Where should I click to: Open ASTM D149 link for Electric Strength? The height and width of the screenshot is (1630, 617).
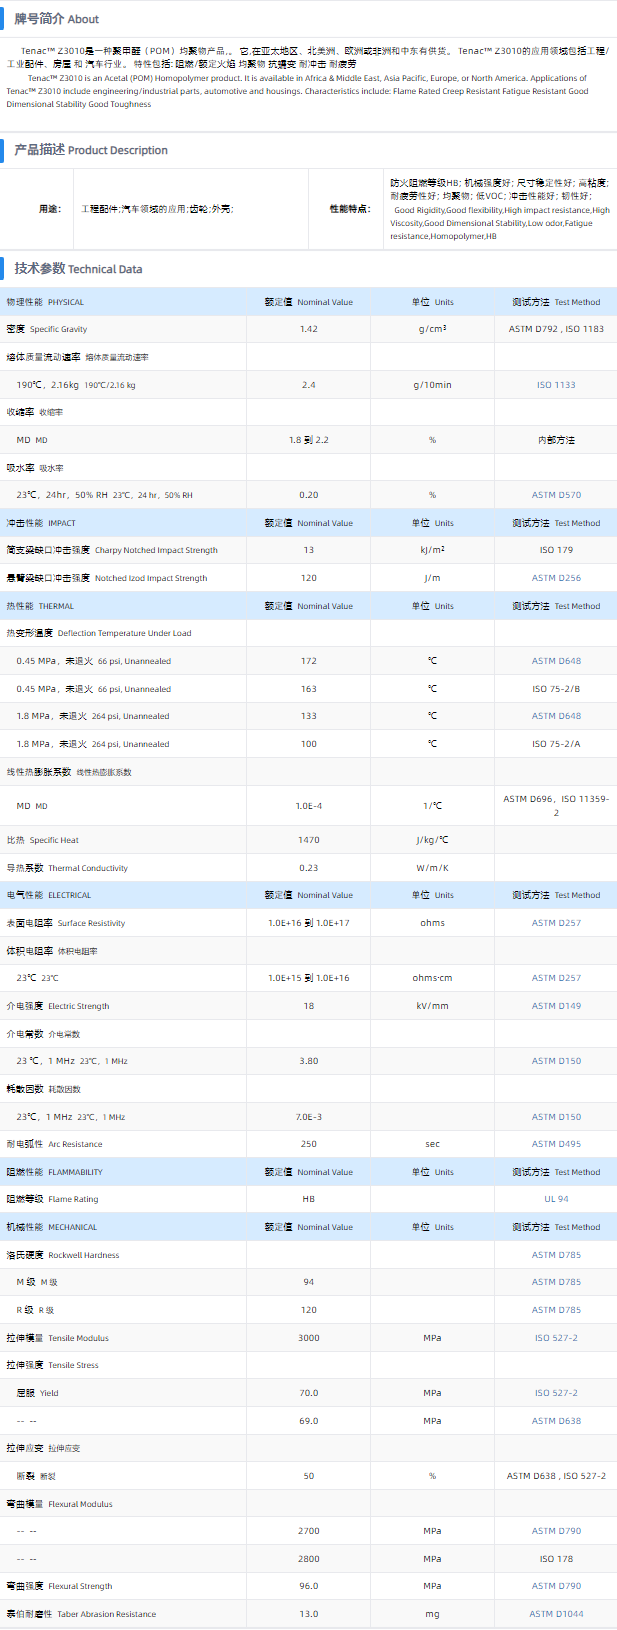[556, 1006]
